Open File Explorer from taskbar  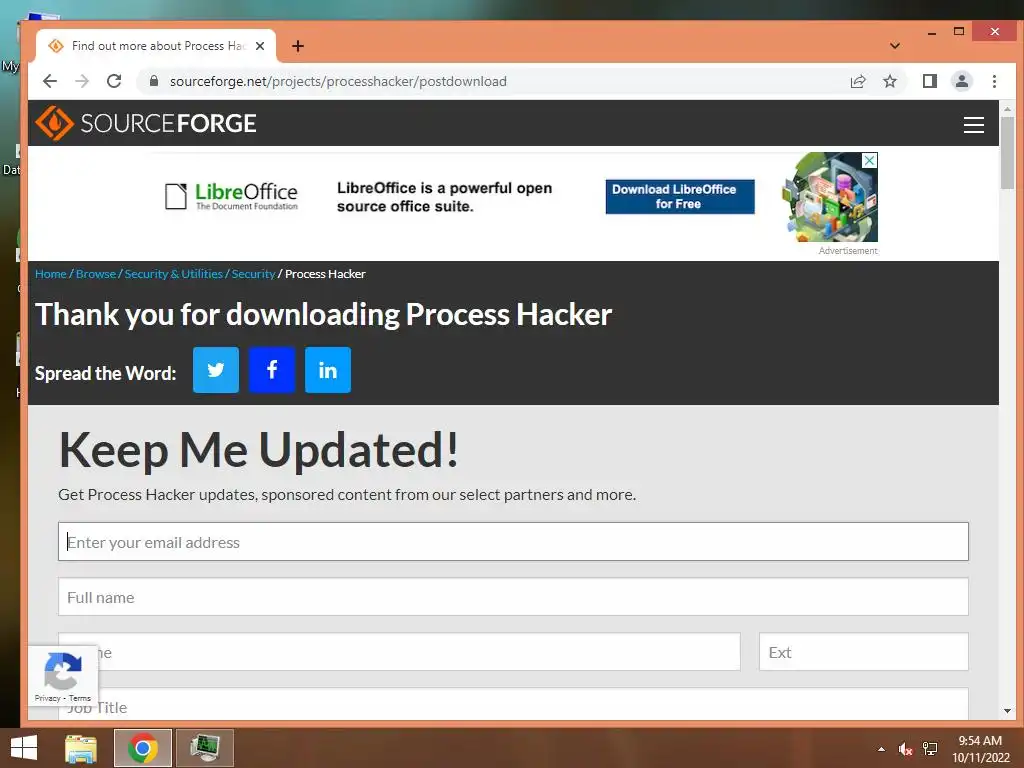click(81, 748)
